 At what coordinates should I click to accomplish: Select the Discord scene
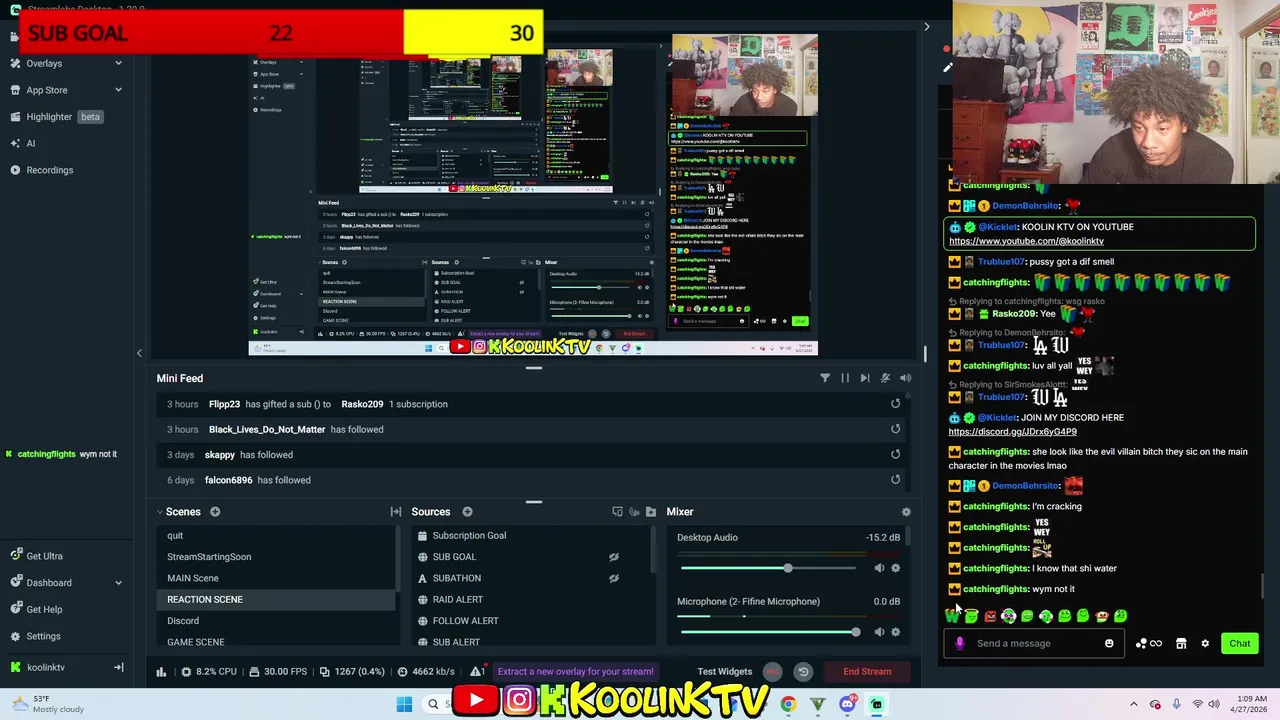point(275,621)
